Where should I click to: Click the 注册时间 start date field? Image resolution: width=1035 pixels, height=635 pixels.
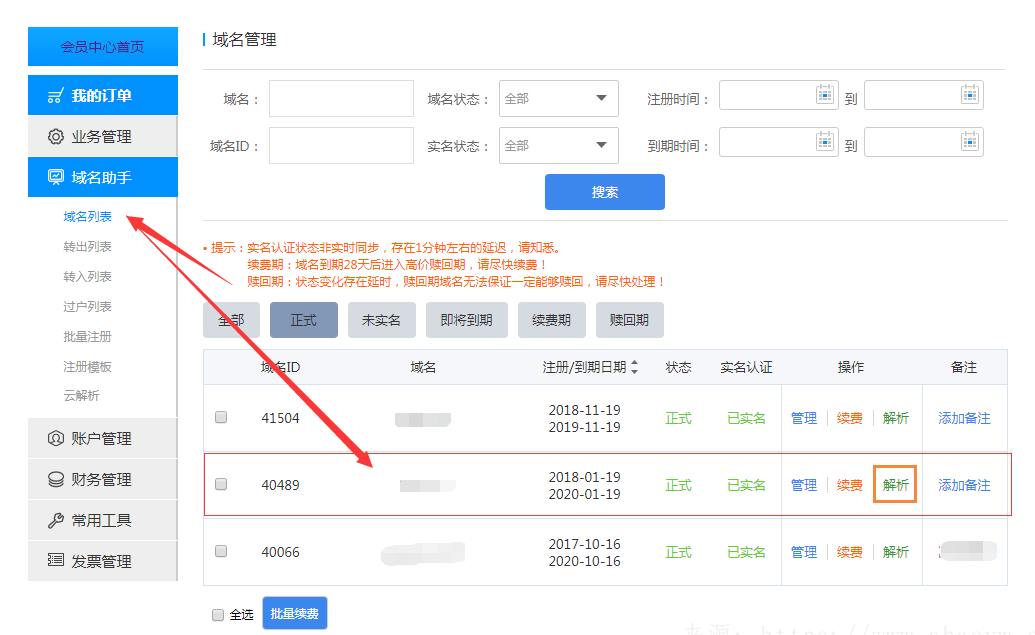pos(779,95)
